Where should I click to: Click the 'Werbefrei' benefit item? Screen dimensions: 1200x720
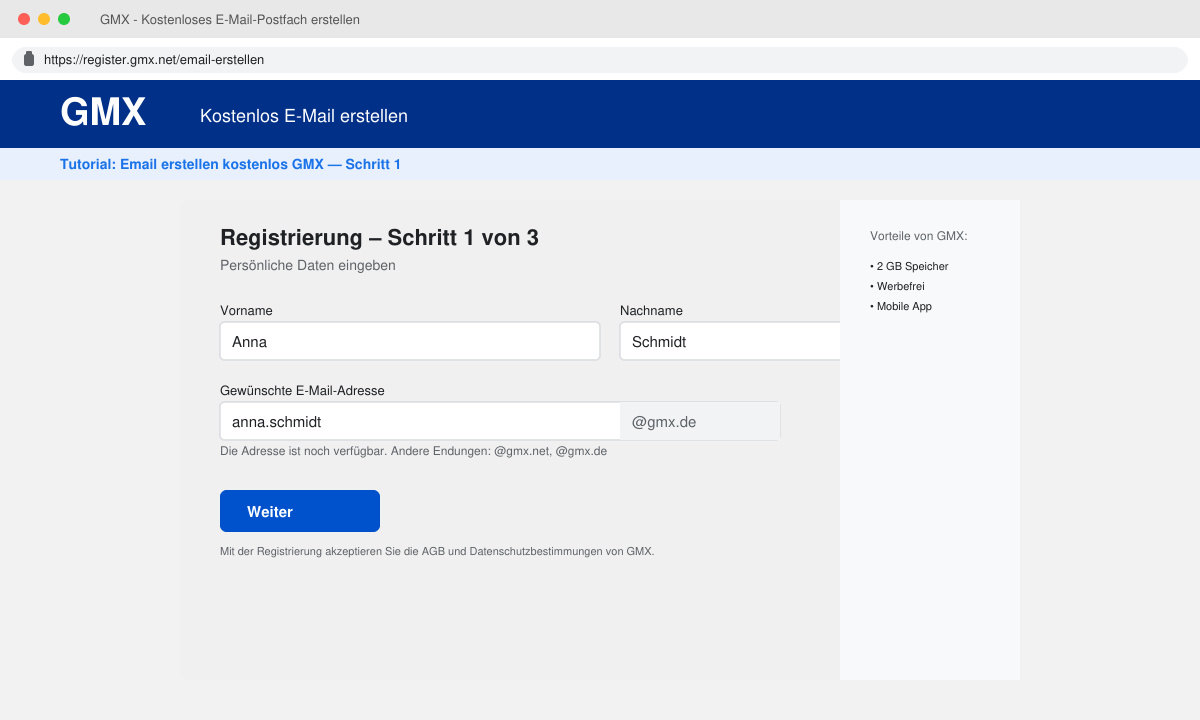(897, 286)
